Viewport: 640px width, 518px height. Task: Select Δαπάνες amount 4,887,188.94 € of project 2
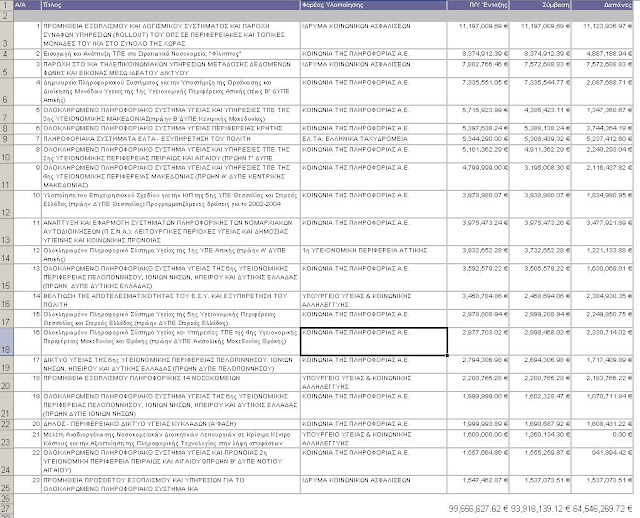click(602, 54)
